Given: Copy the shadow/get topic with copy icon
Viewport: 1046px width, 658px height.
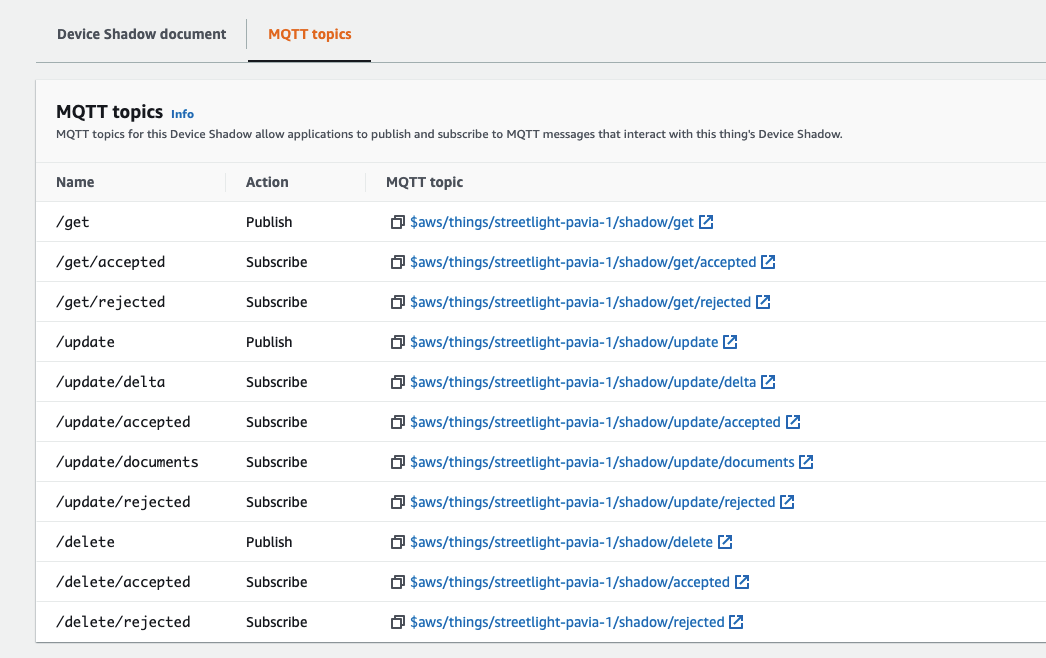Looking at the screenshot, I should click(397, 222).
